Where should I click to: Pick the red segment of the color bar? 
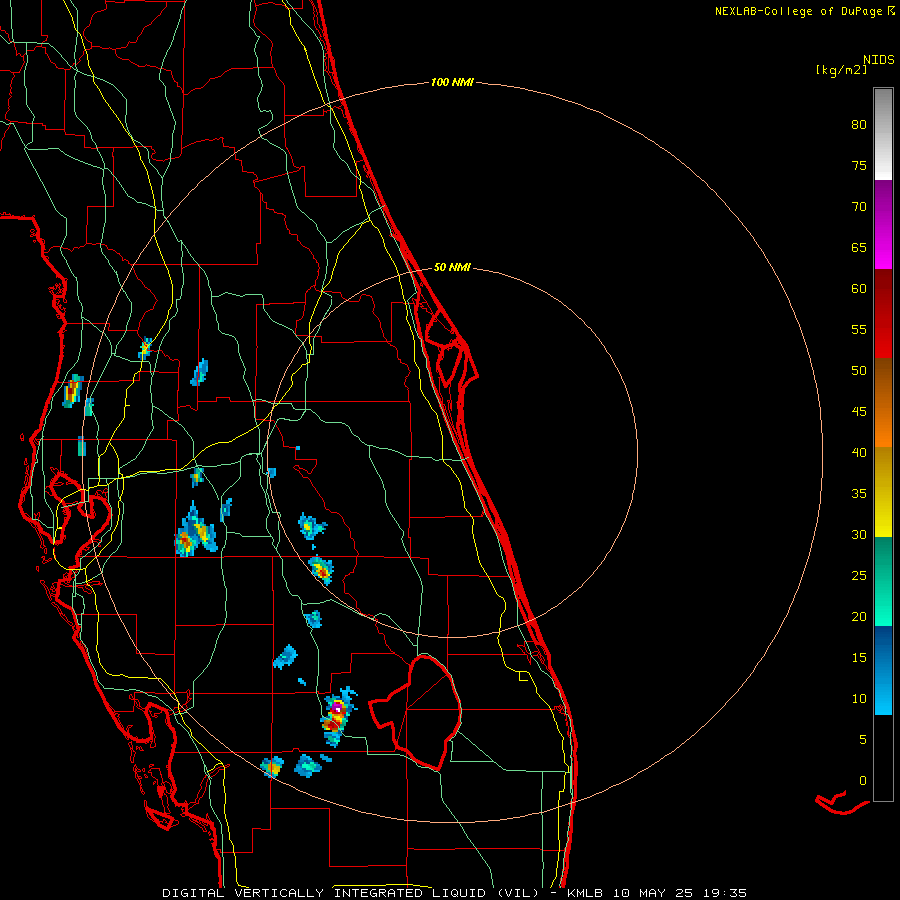[x=883, y=313]
